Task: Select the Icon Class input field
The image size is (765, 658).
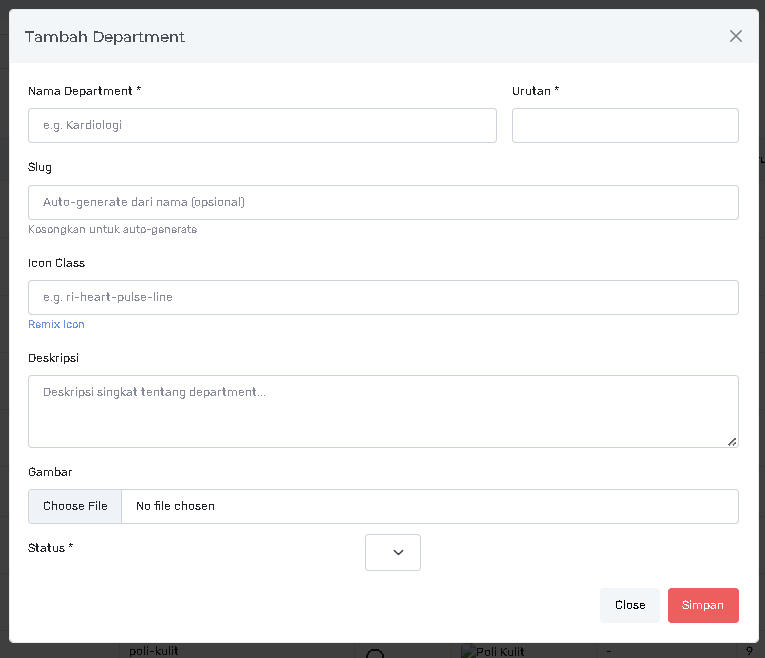Action: 383,297
